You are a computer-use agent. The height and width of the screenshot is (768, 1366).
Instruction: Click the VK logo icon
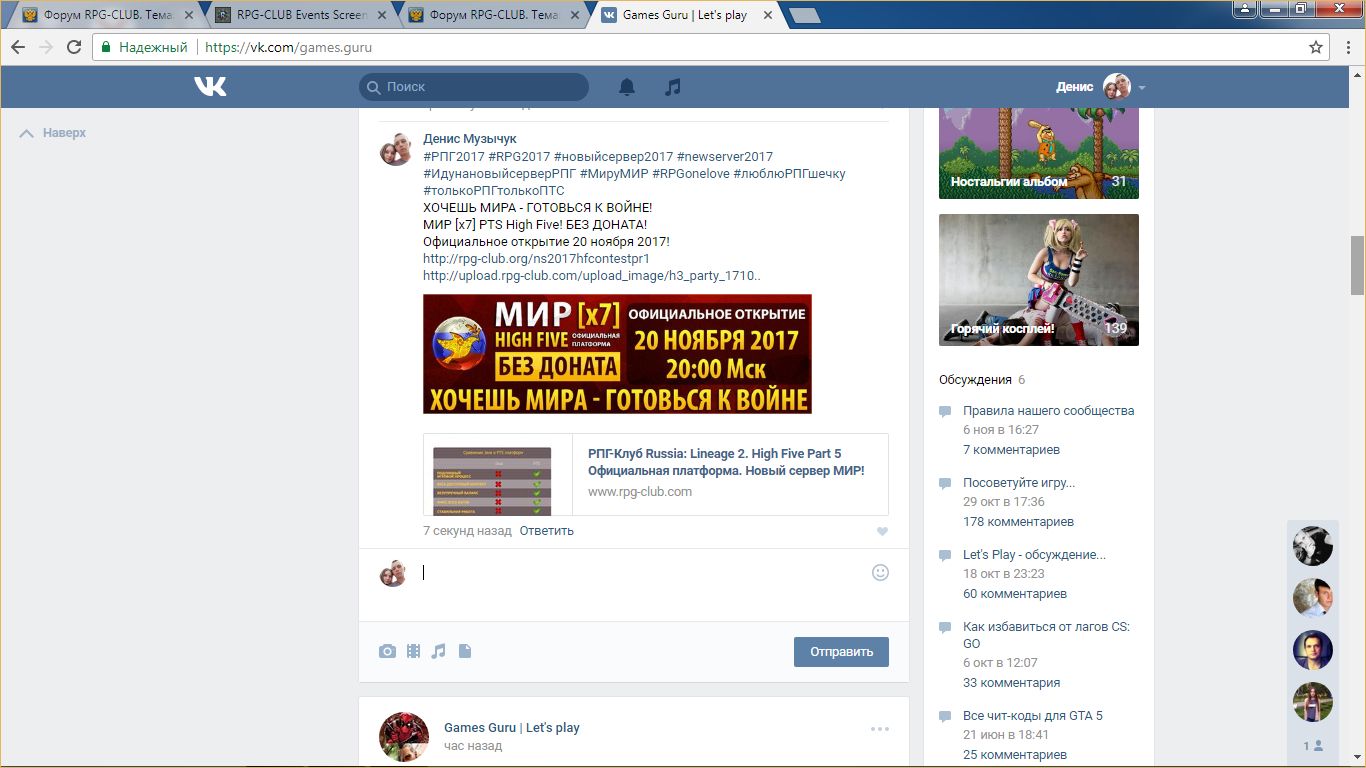click(x=210, y=87)
